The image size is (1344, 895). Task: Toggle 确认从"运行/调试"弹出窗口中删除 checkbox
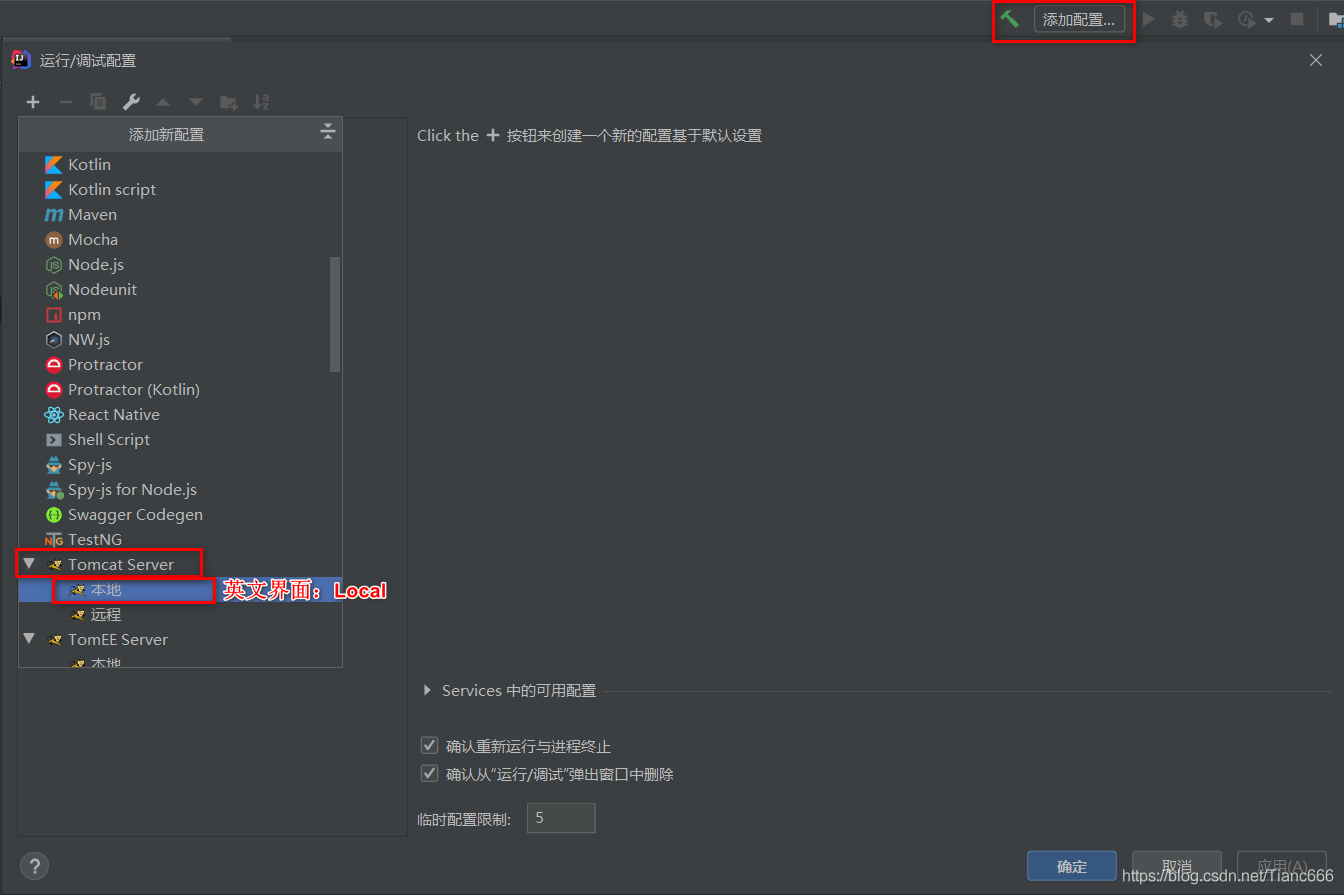point(430,774)
